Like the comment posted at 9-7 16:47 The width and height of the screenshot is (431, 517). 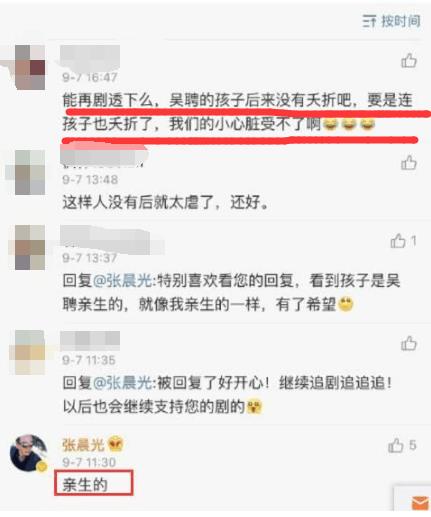pos(409,61)
